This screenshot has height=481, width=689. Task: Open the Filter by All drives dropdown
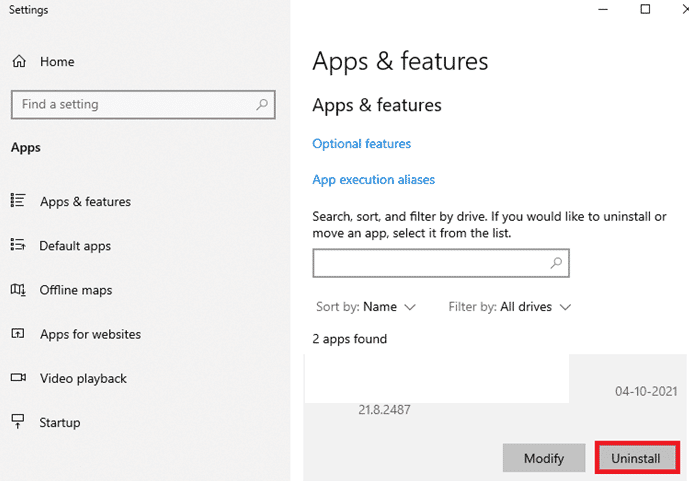click(510, 307)
